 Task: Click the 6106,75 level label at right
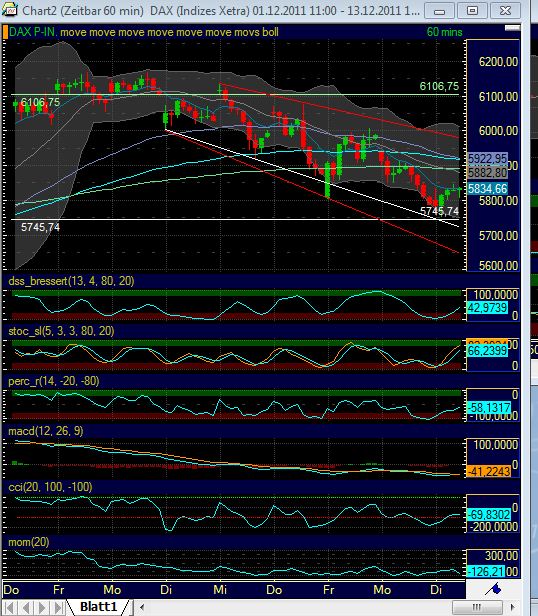click(x=439, y=86)
